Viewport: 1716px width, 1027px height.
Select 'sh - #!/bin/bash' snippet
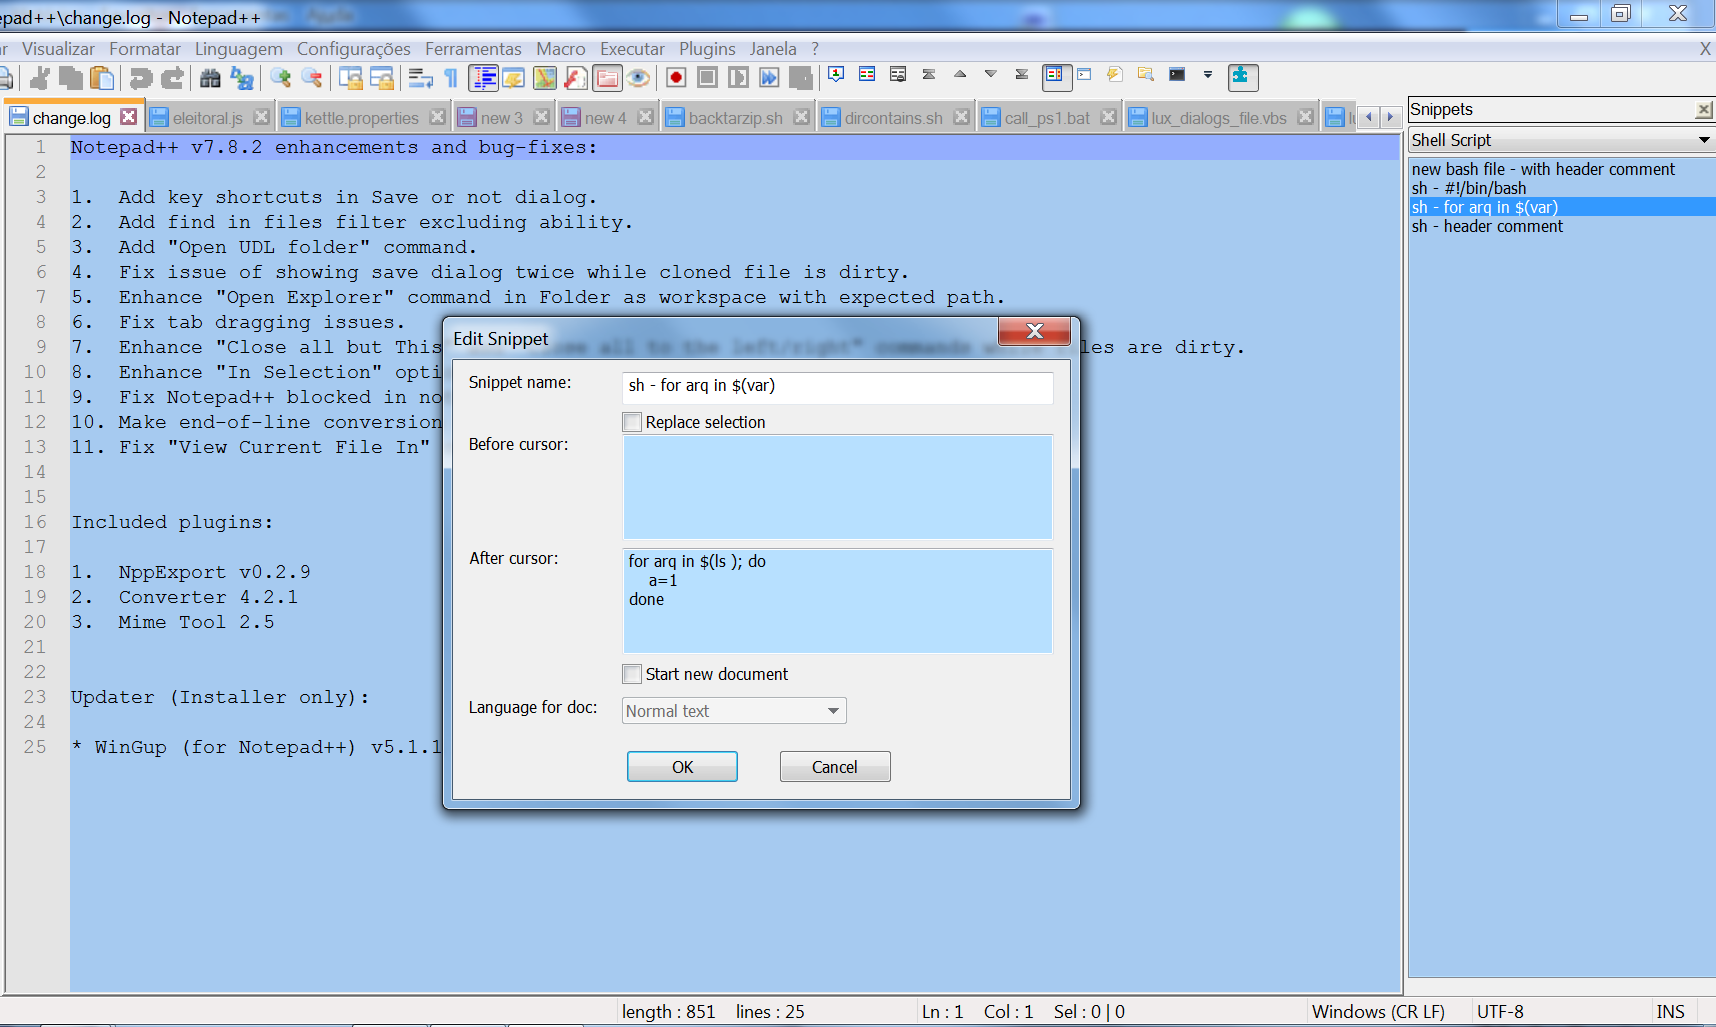pyautogui.click(x=1469, y=188)
